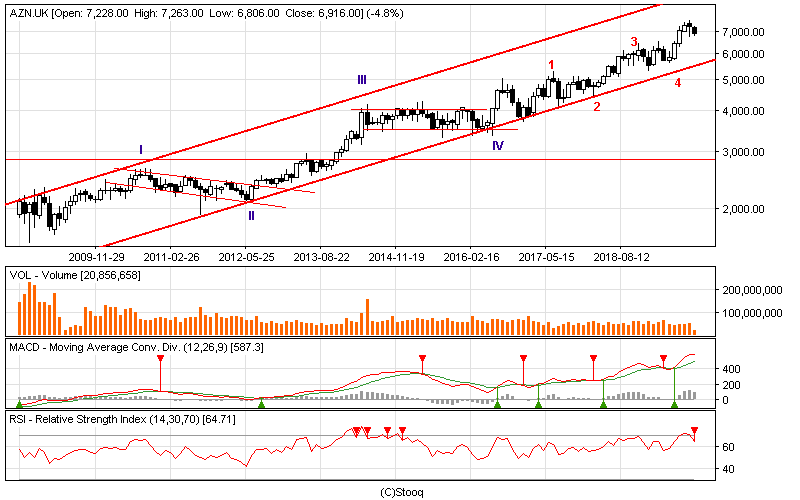Click the (-4.8%) change figure
The image size is (800, 500).
pos(385,13)
